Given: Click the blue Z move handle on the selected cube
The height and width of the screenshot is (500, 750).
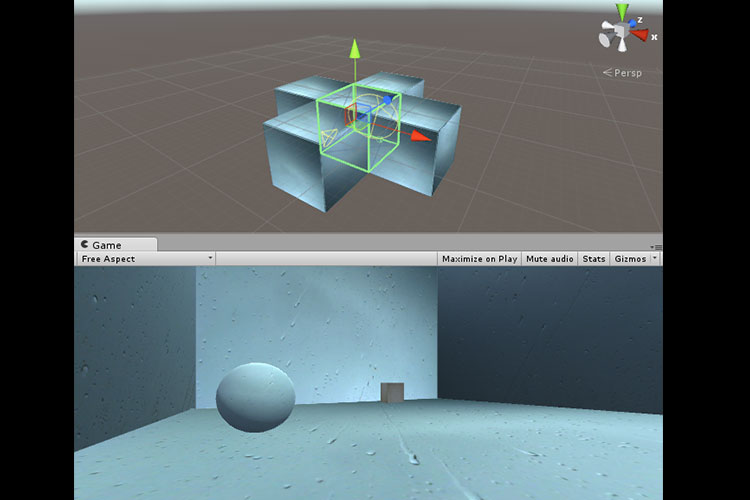Looking at the screenshot, I should click(387, 102).
